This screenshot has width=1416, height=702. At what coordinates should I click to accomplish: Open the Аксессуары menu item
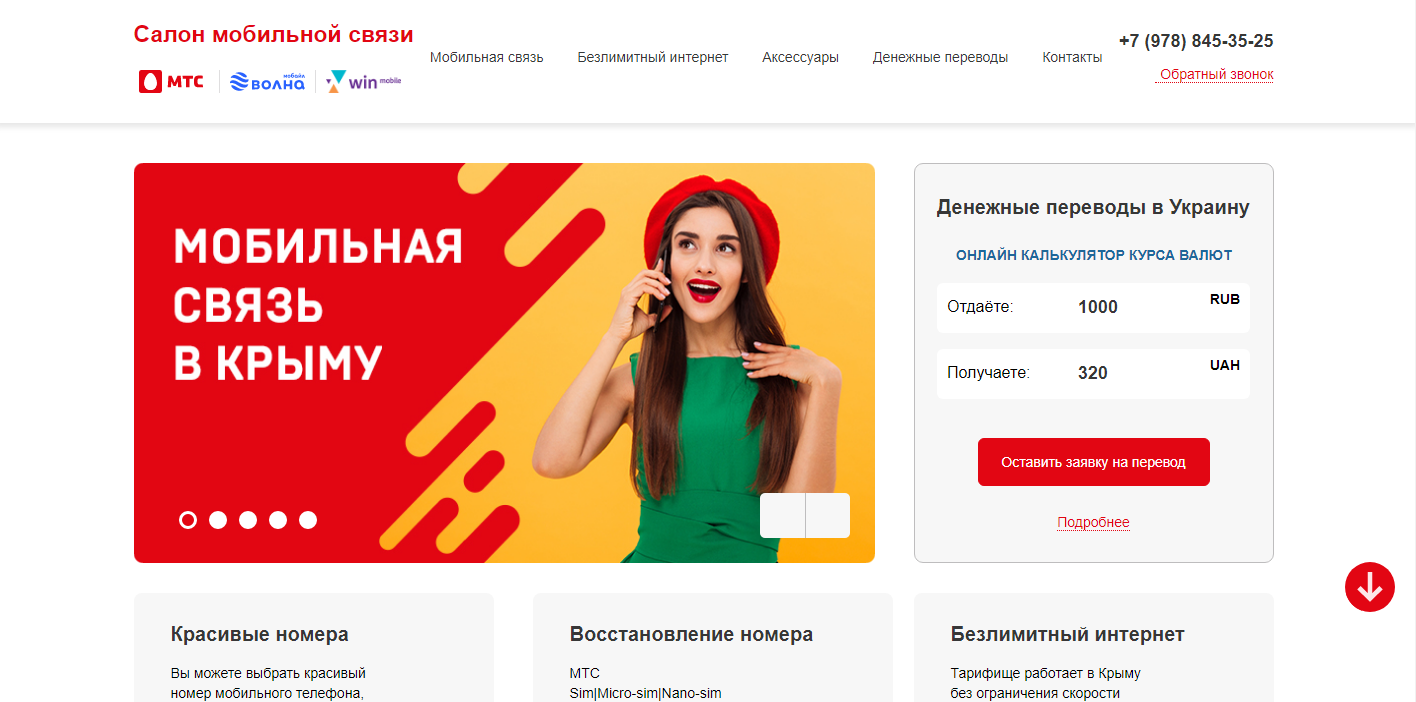pos(800,57)
